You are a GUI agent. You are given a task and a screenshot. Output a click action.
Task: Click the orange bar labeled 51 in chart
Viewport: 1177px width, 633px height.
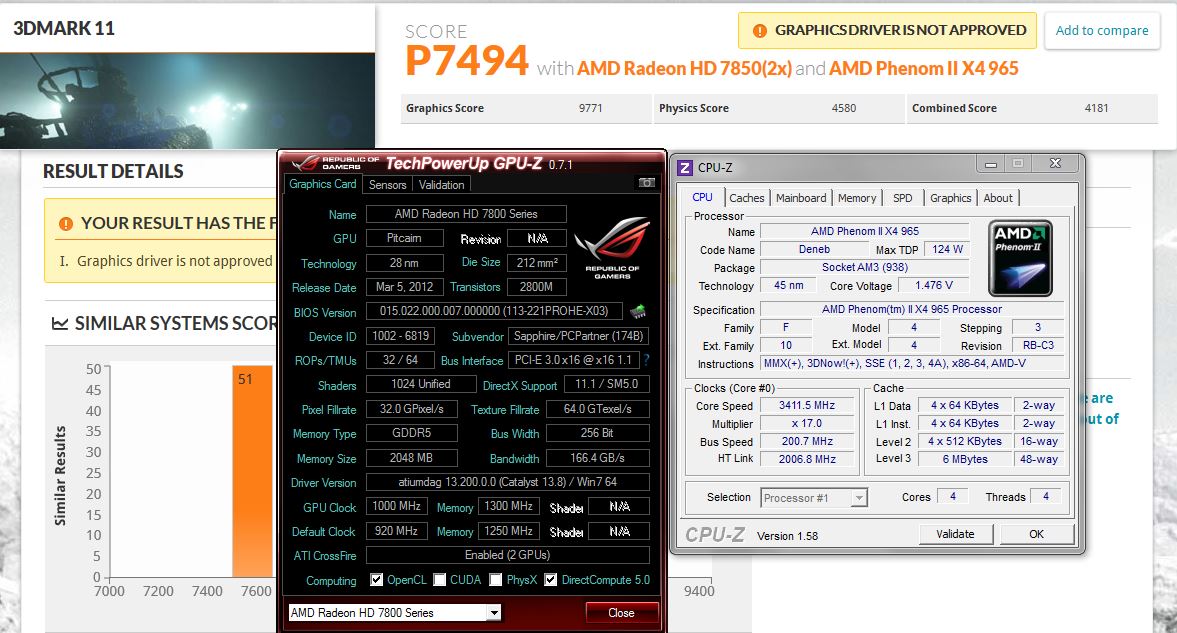pos(252,471)
